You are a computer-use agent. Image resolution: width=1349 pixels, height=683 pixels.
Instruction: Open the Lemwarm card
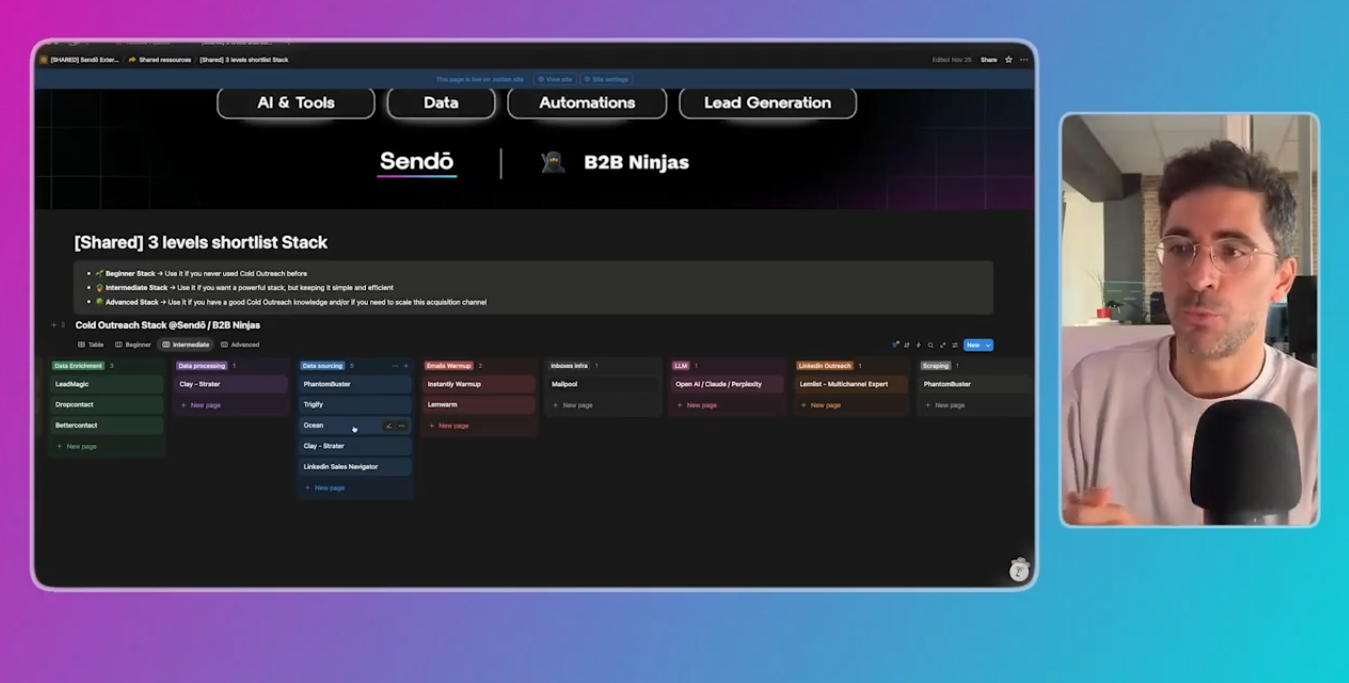pyautogui.click(x=479, y=405)
